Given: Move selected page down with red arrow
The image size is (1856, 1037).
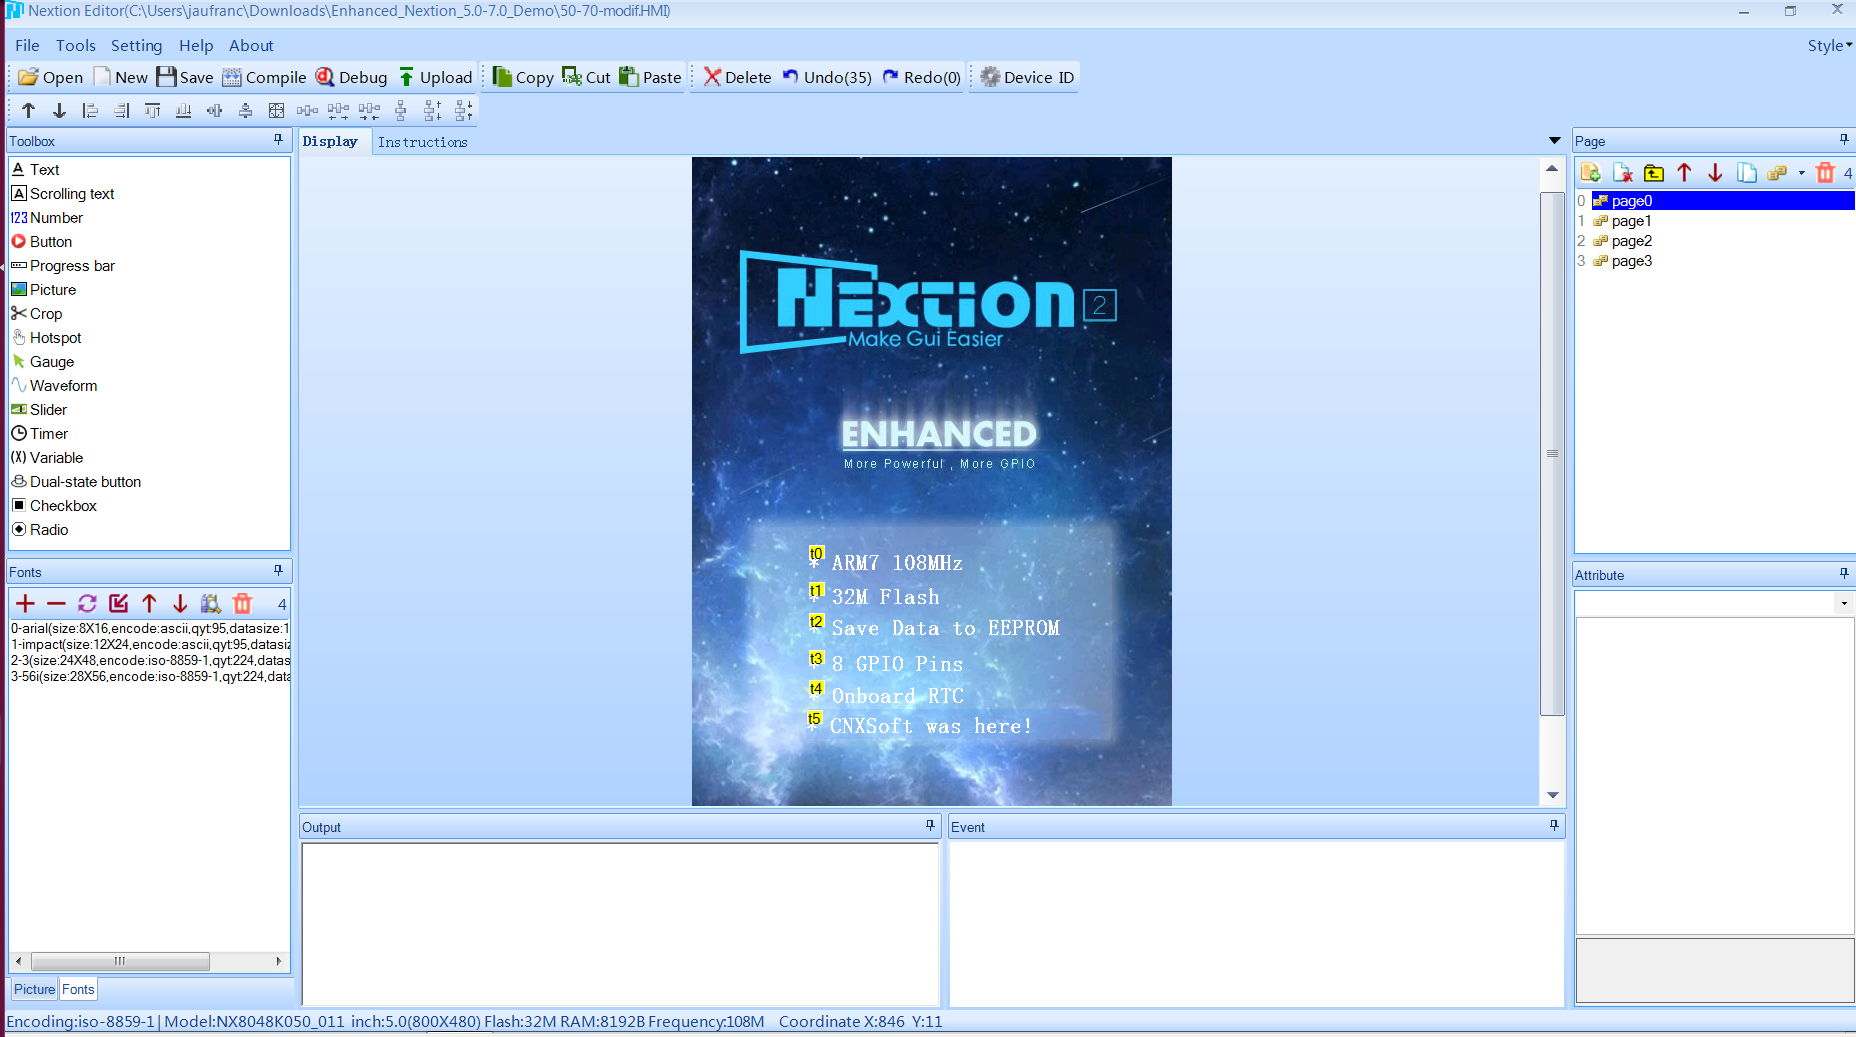Looking at the screenshot, I should 1715,173.
